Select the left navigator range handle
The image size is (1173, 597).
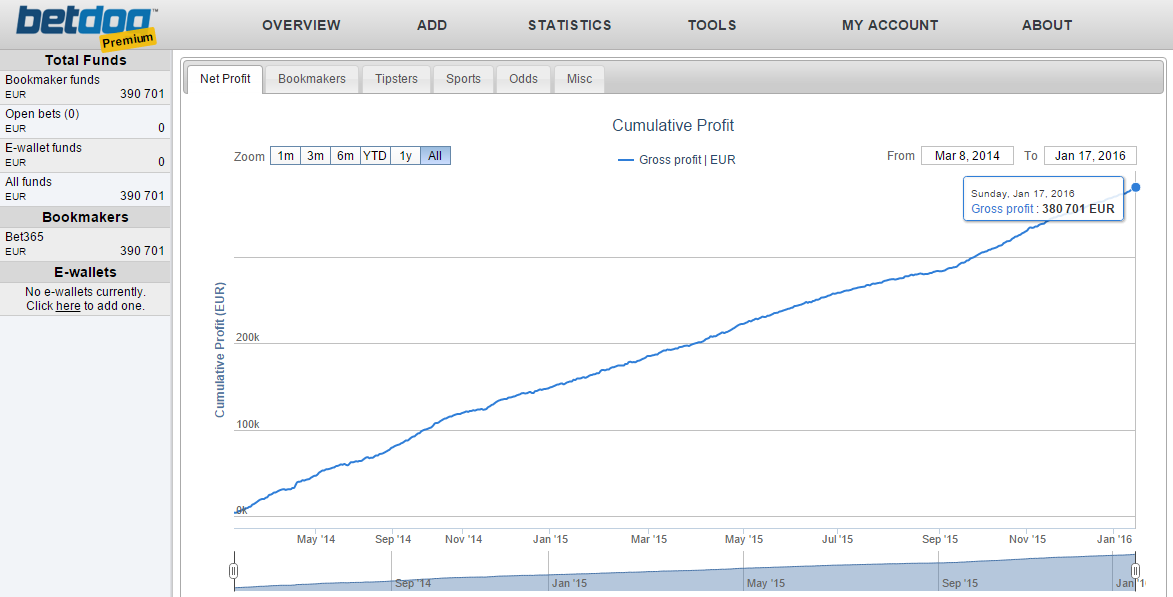point(233,571)
